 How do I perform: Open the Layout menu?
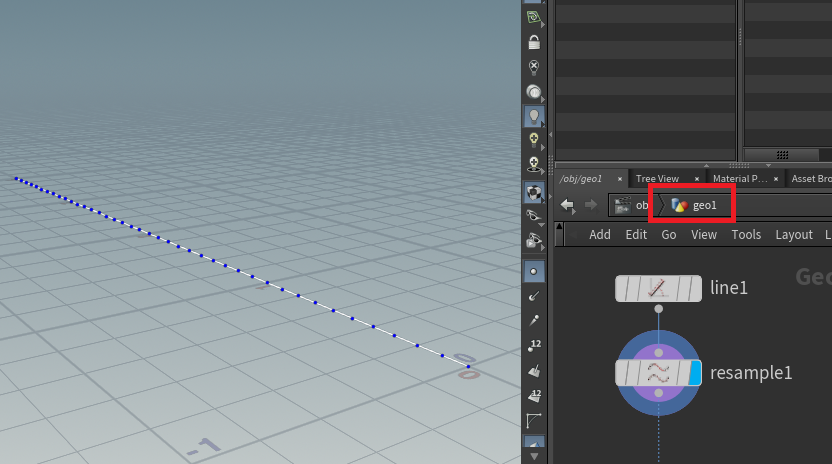[x=794, y=235]
